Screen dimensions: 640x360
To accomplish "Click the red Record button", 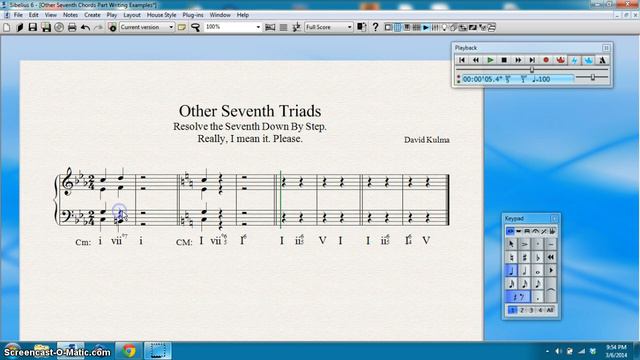I will [546, 60].
